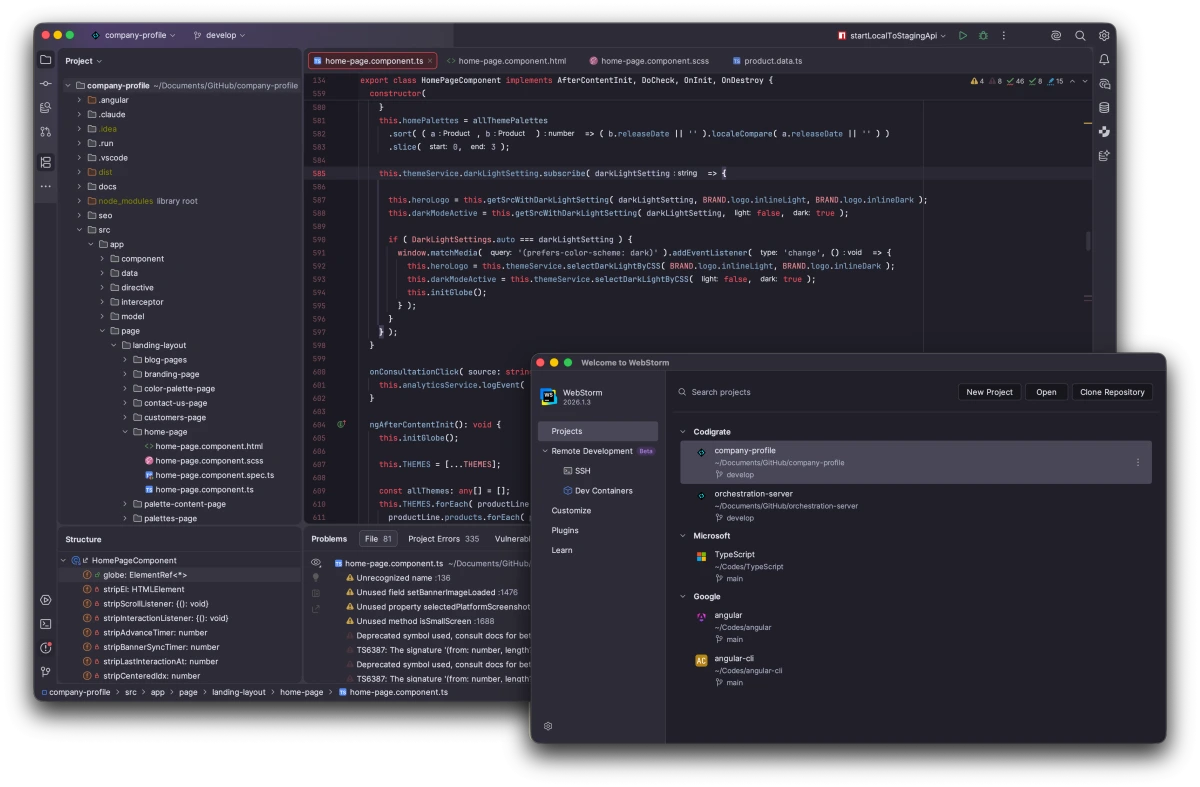1200x787 pixels.
Task: Open the Services tool window icon
Action: click(x=45, y=600)
